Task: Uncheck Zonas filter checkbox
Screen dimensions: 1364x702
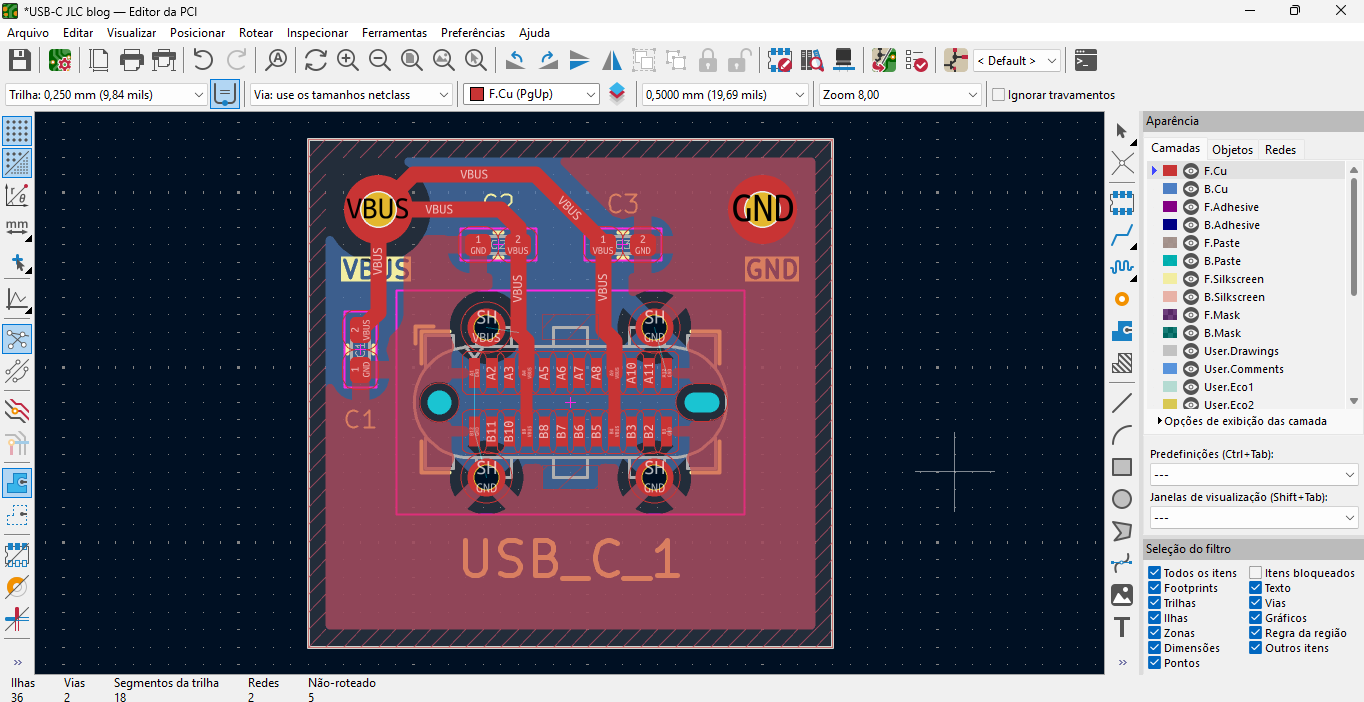Action: point(1155,633)
